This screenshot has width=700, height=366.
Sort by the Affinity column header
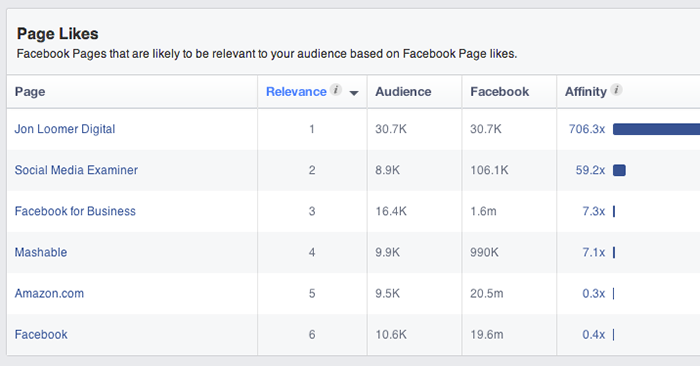click(x=586, y=92)
